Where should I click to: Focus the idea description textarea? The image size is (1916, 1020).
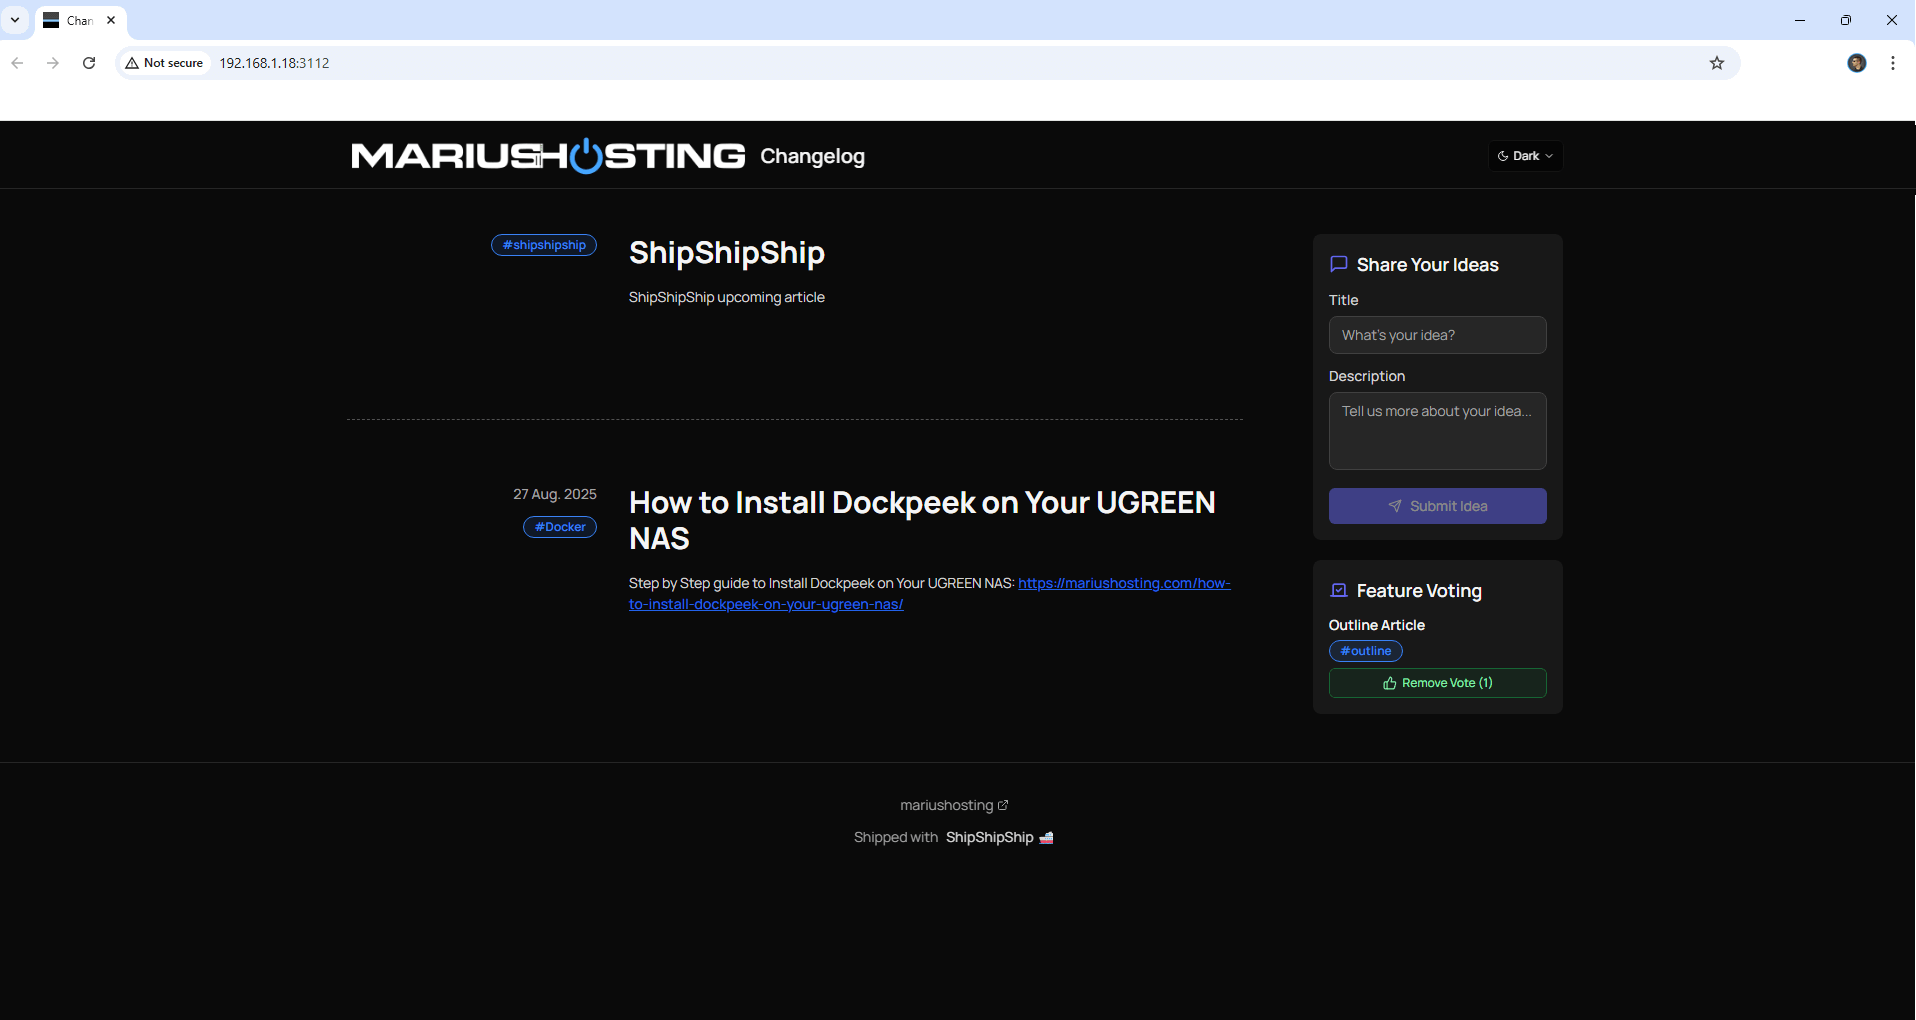[x=1437, y=431]
